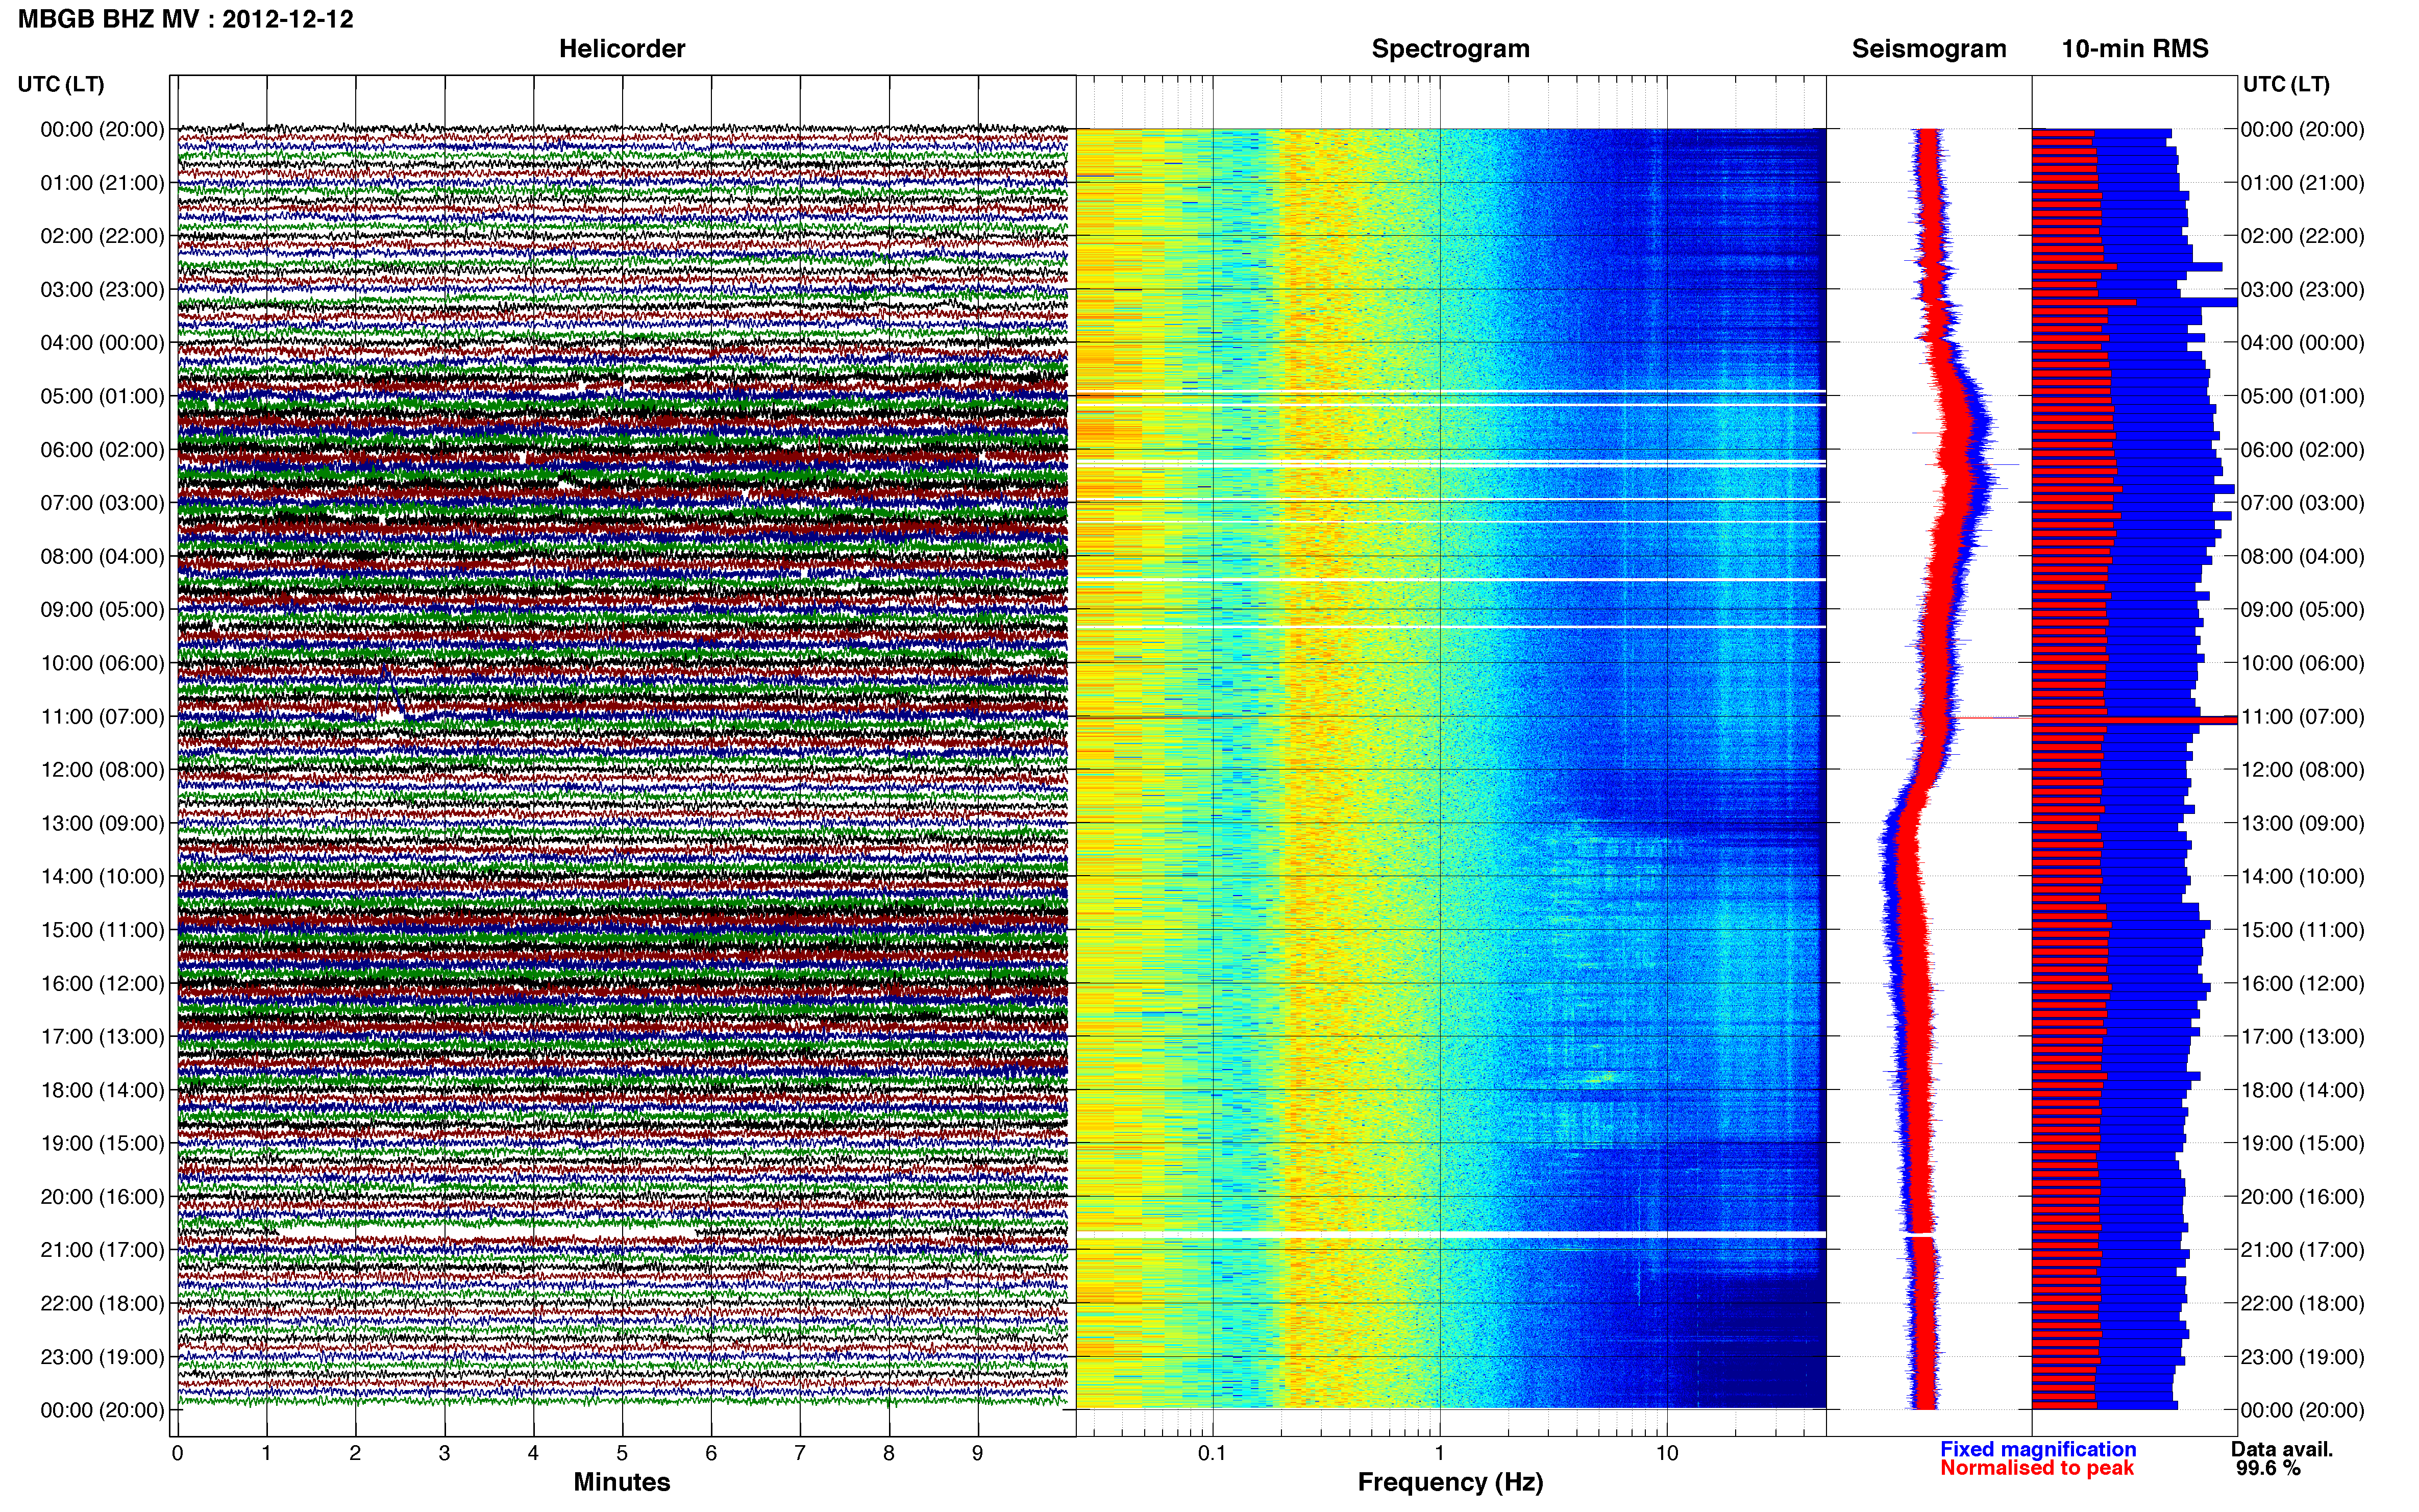Click left time label 08:00 (04:00)

(x=102, y=556)
